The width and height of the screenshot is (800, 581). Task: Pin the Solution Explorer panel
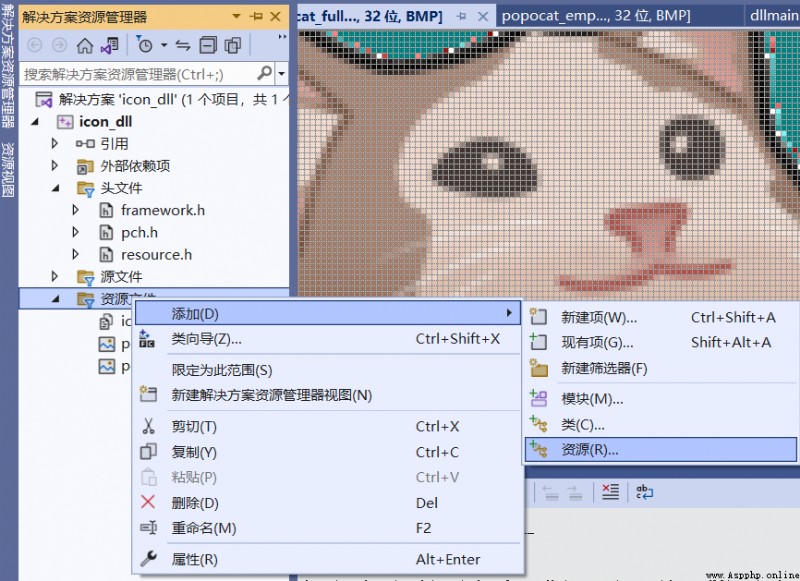click(x=256, y=16)
